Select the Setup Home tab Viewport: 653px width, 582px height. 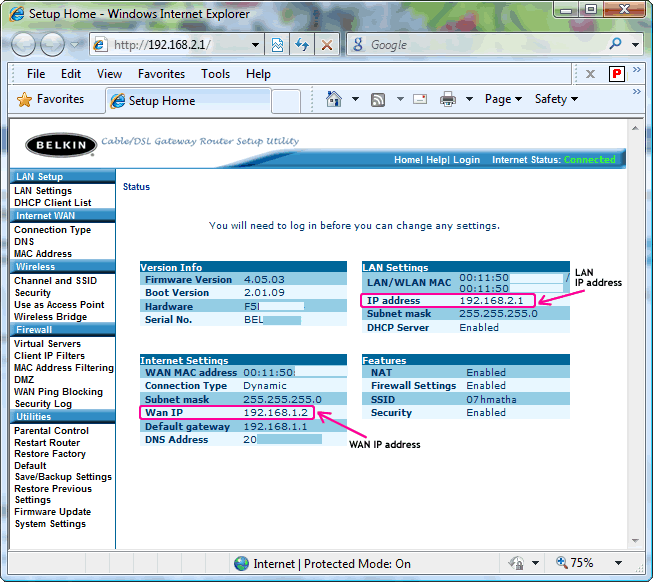[188, 101]
